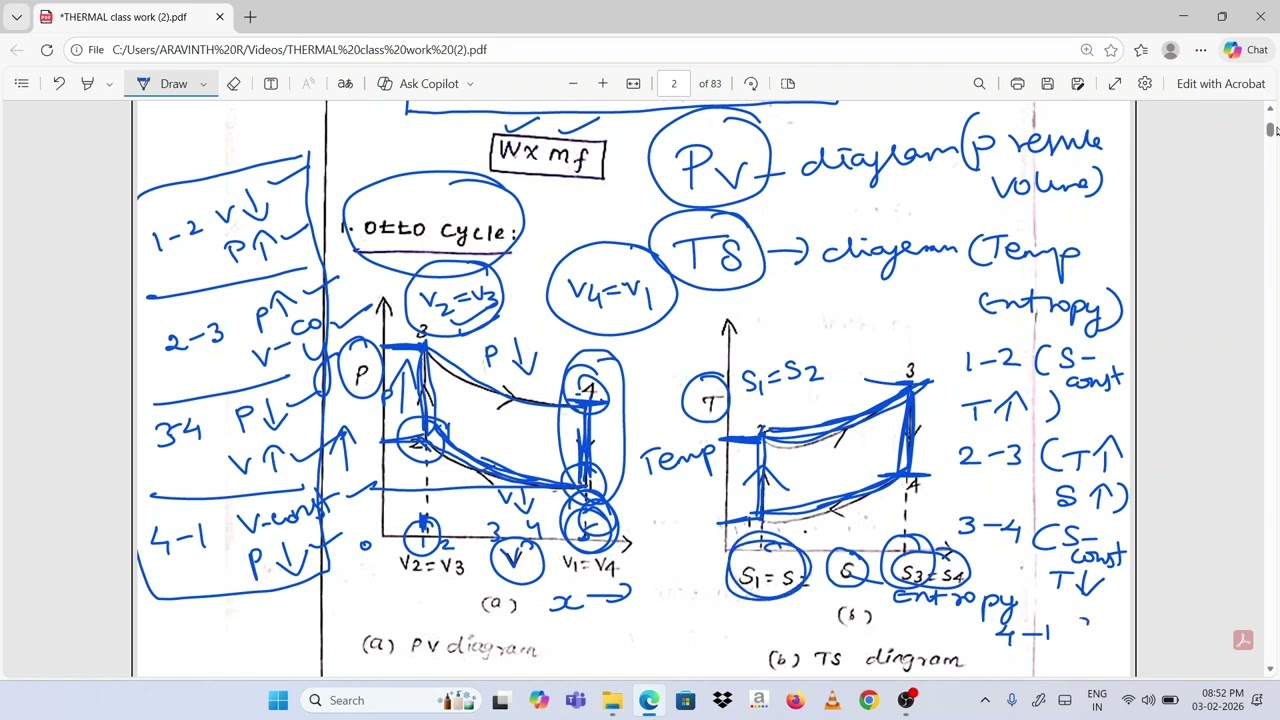Click the Read aloud icon
1280x720 pixels.
pos(308,84)
